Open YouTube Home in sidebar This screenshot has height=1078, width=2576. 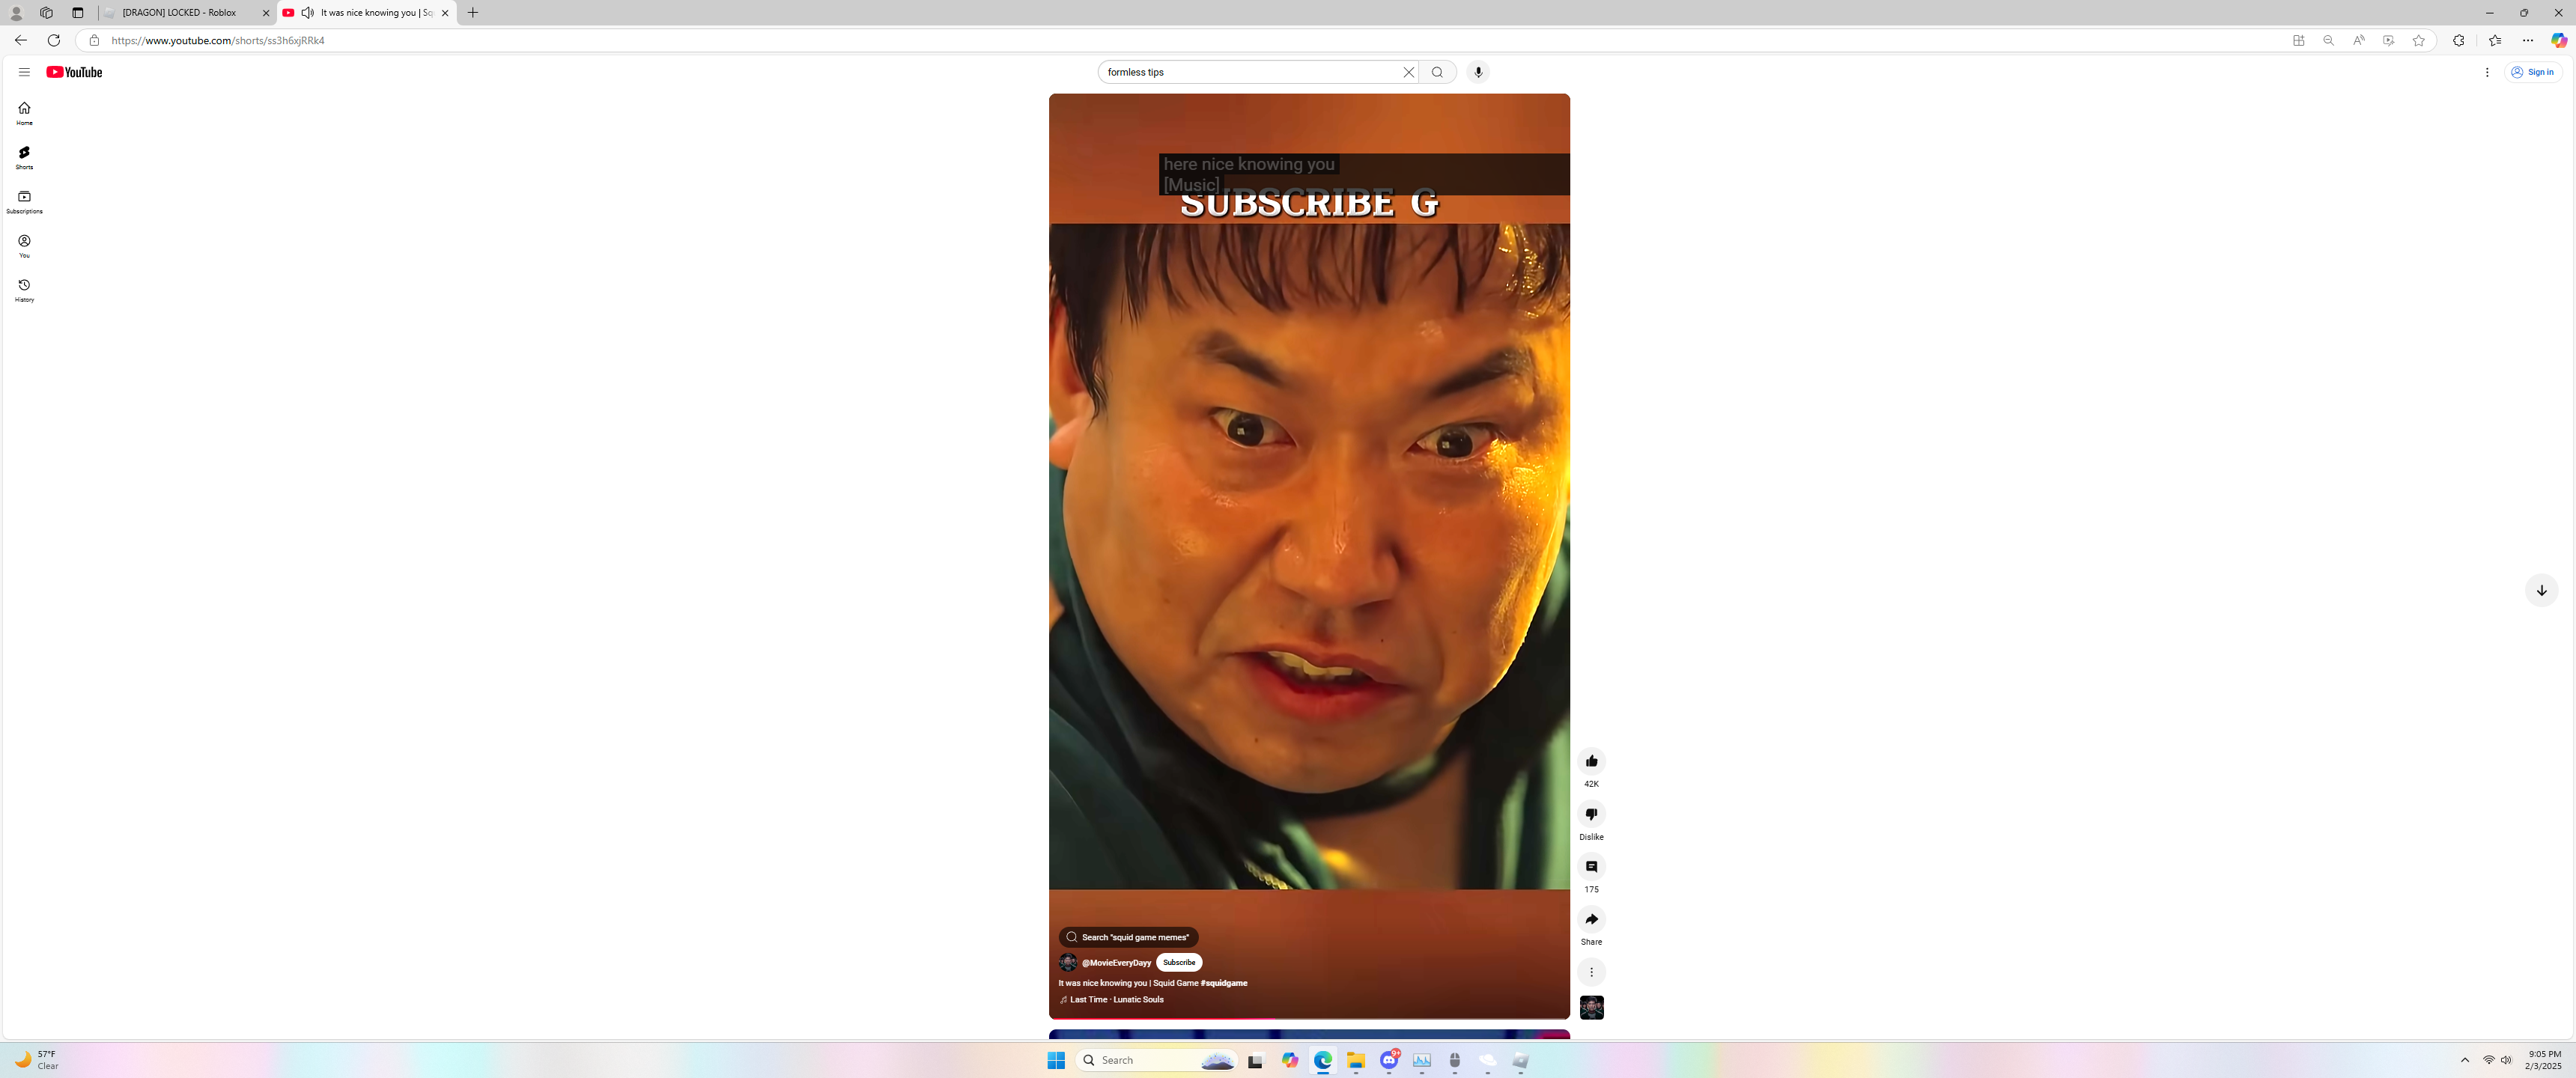pyautogui.click(x=24, y=113)
